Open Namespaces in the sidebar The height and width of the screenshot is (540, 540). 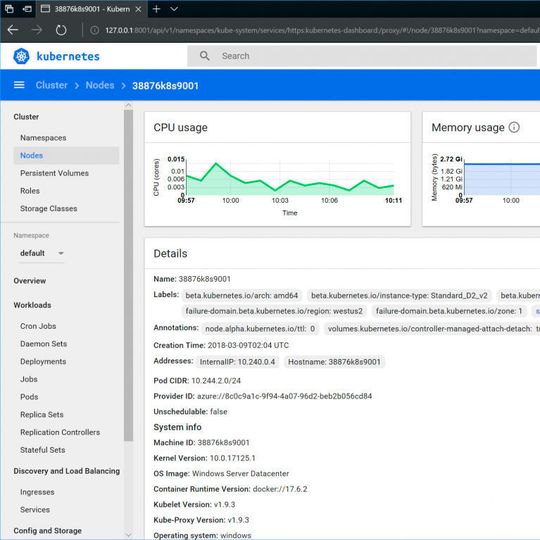(x=43, y=138)
